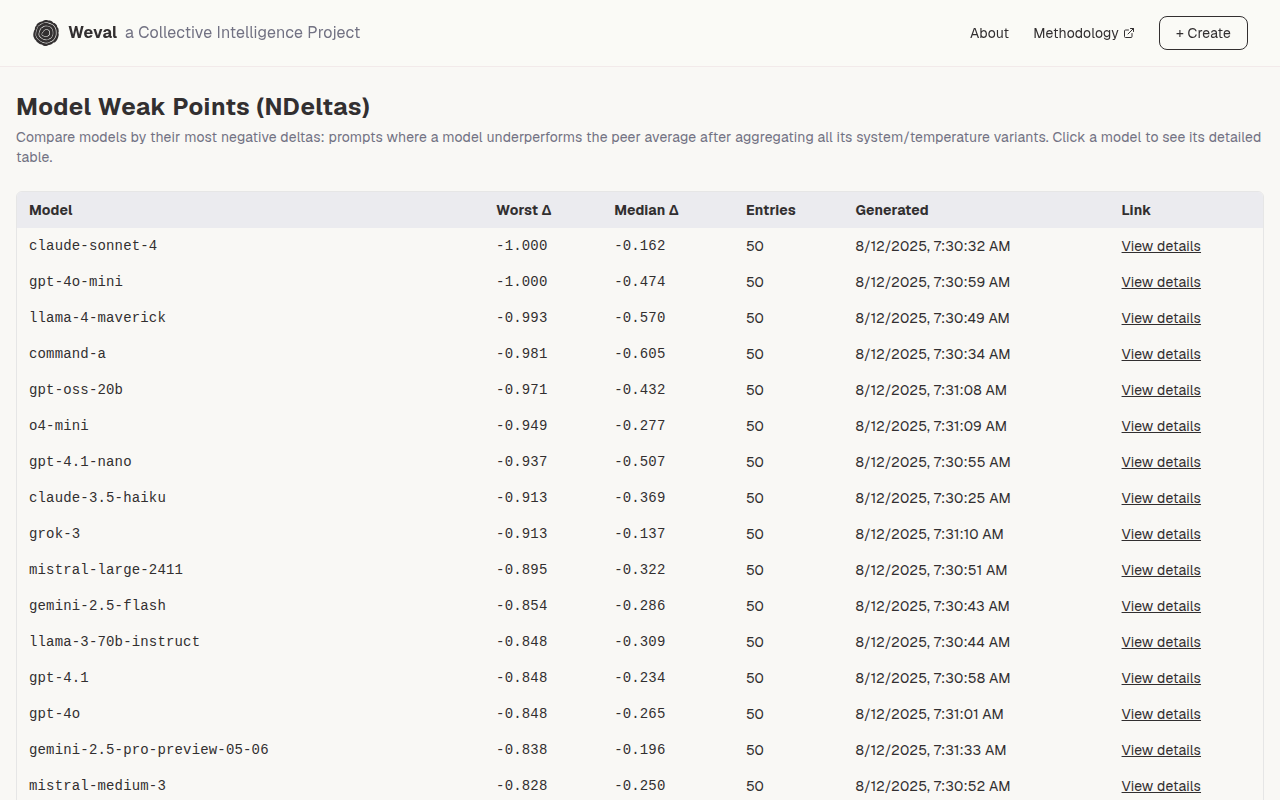Click the -0.993 worst delta value
This screenshot has height=800, width=1280.
click(522, 318)
